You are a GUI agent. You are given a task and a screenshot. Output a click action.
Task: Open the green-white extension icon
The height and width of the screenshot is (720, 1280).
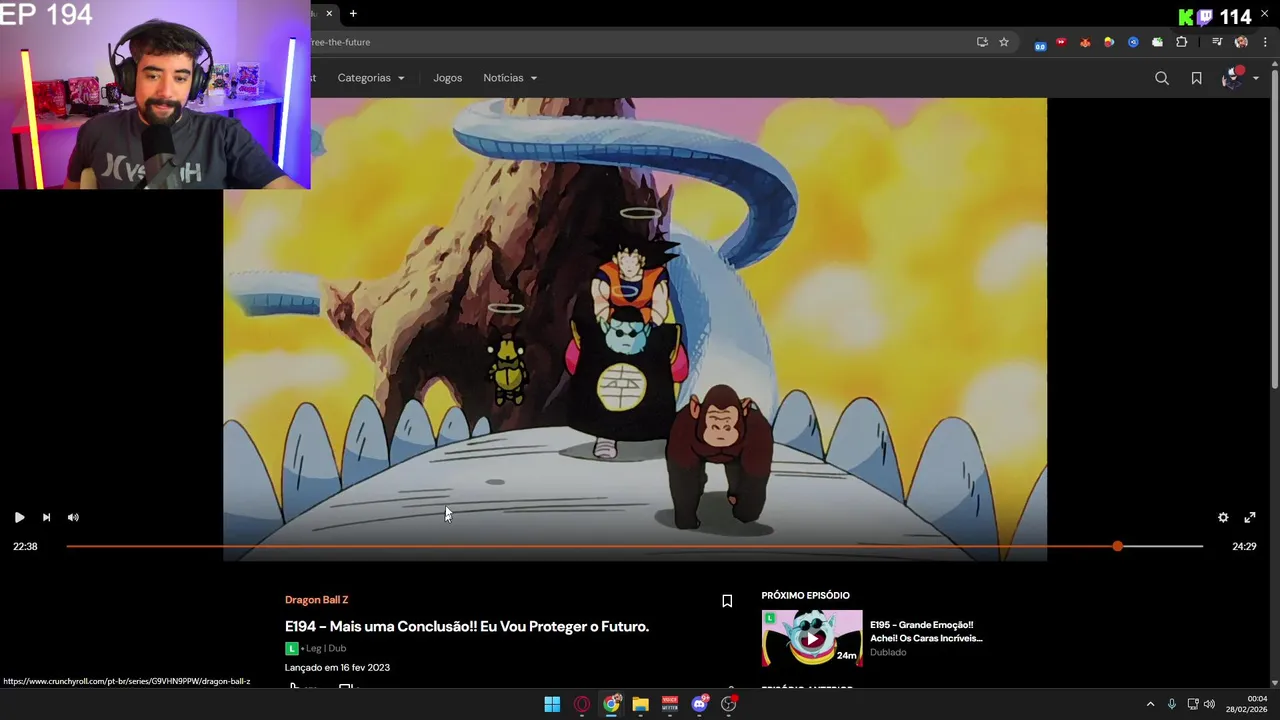tap(1157, 42)
